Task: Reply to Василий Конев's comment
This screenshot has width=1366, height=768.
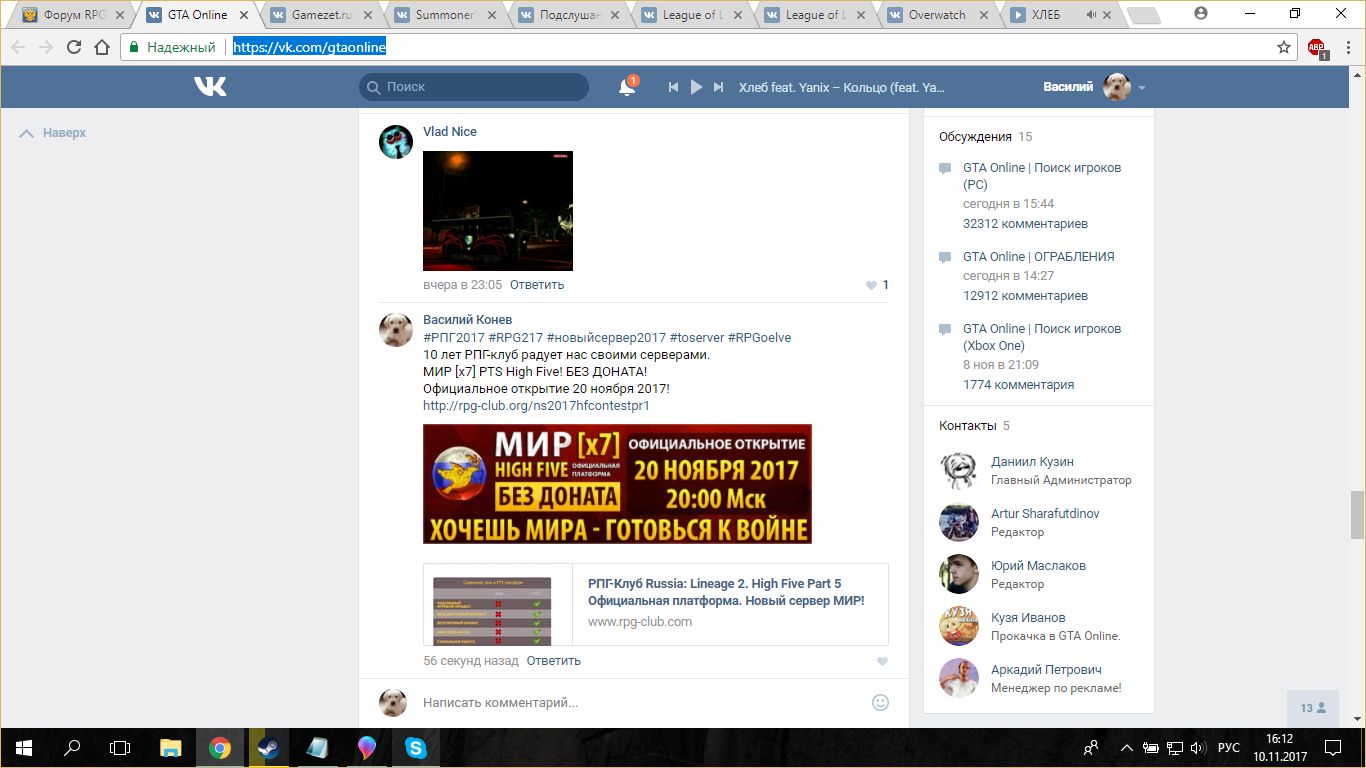Action: coord(554,661)
